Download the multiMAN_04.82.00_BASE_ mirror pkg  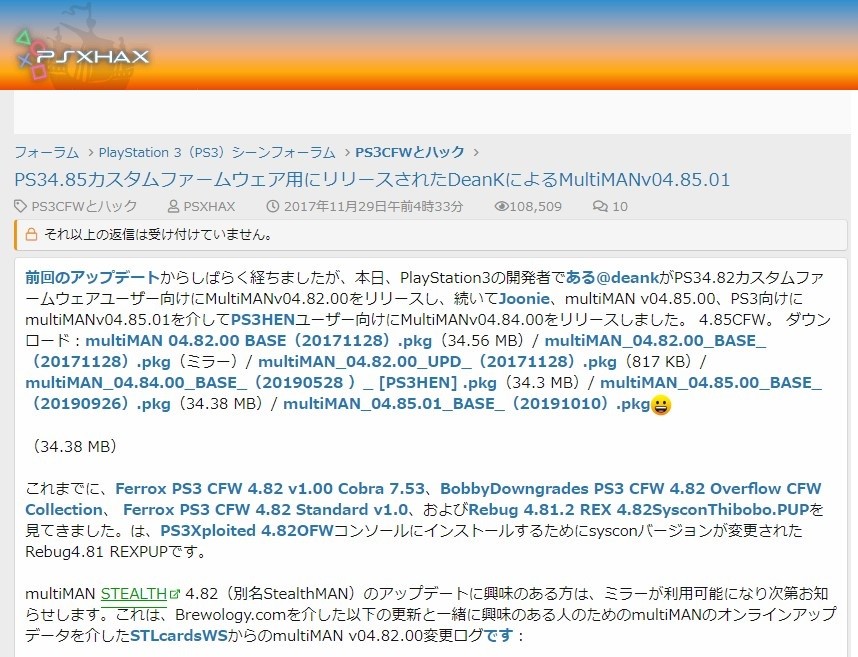656,341
